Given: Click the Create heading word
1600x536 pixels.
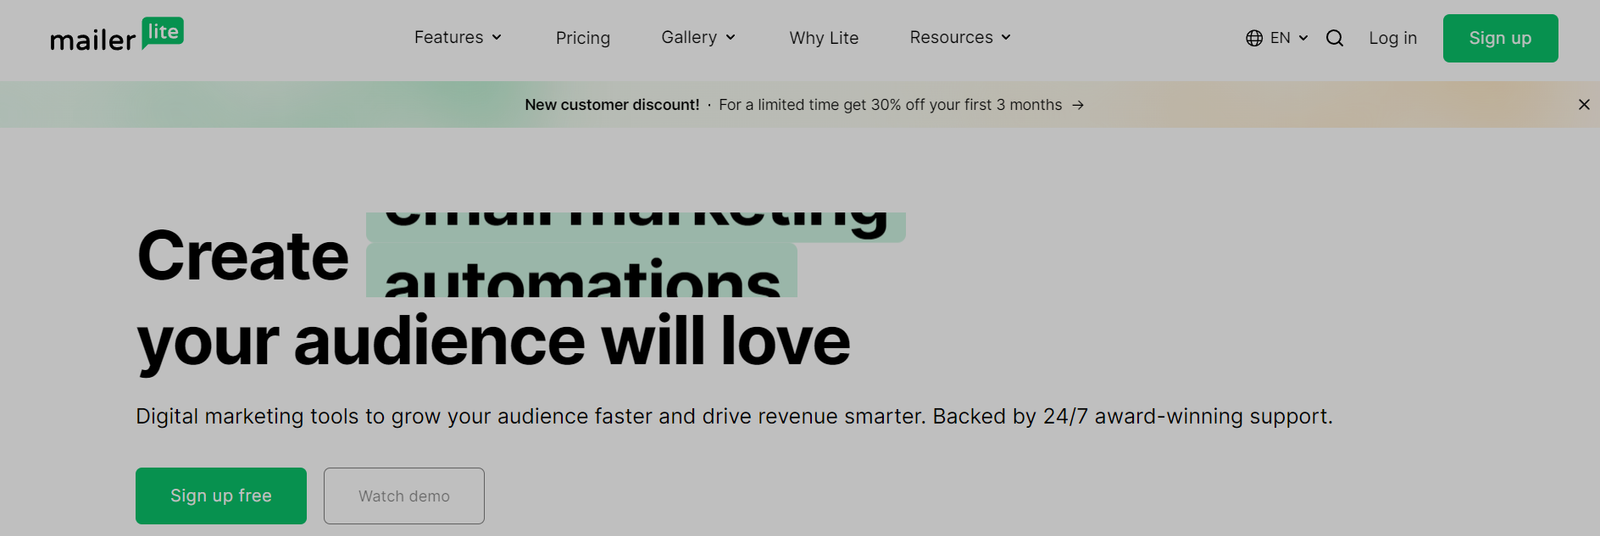Looking at the screenshot, I should [x=243, y=256].
